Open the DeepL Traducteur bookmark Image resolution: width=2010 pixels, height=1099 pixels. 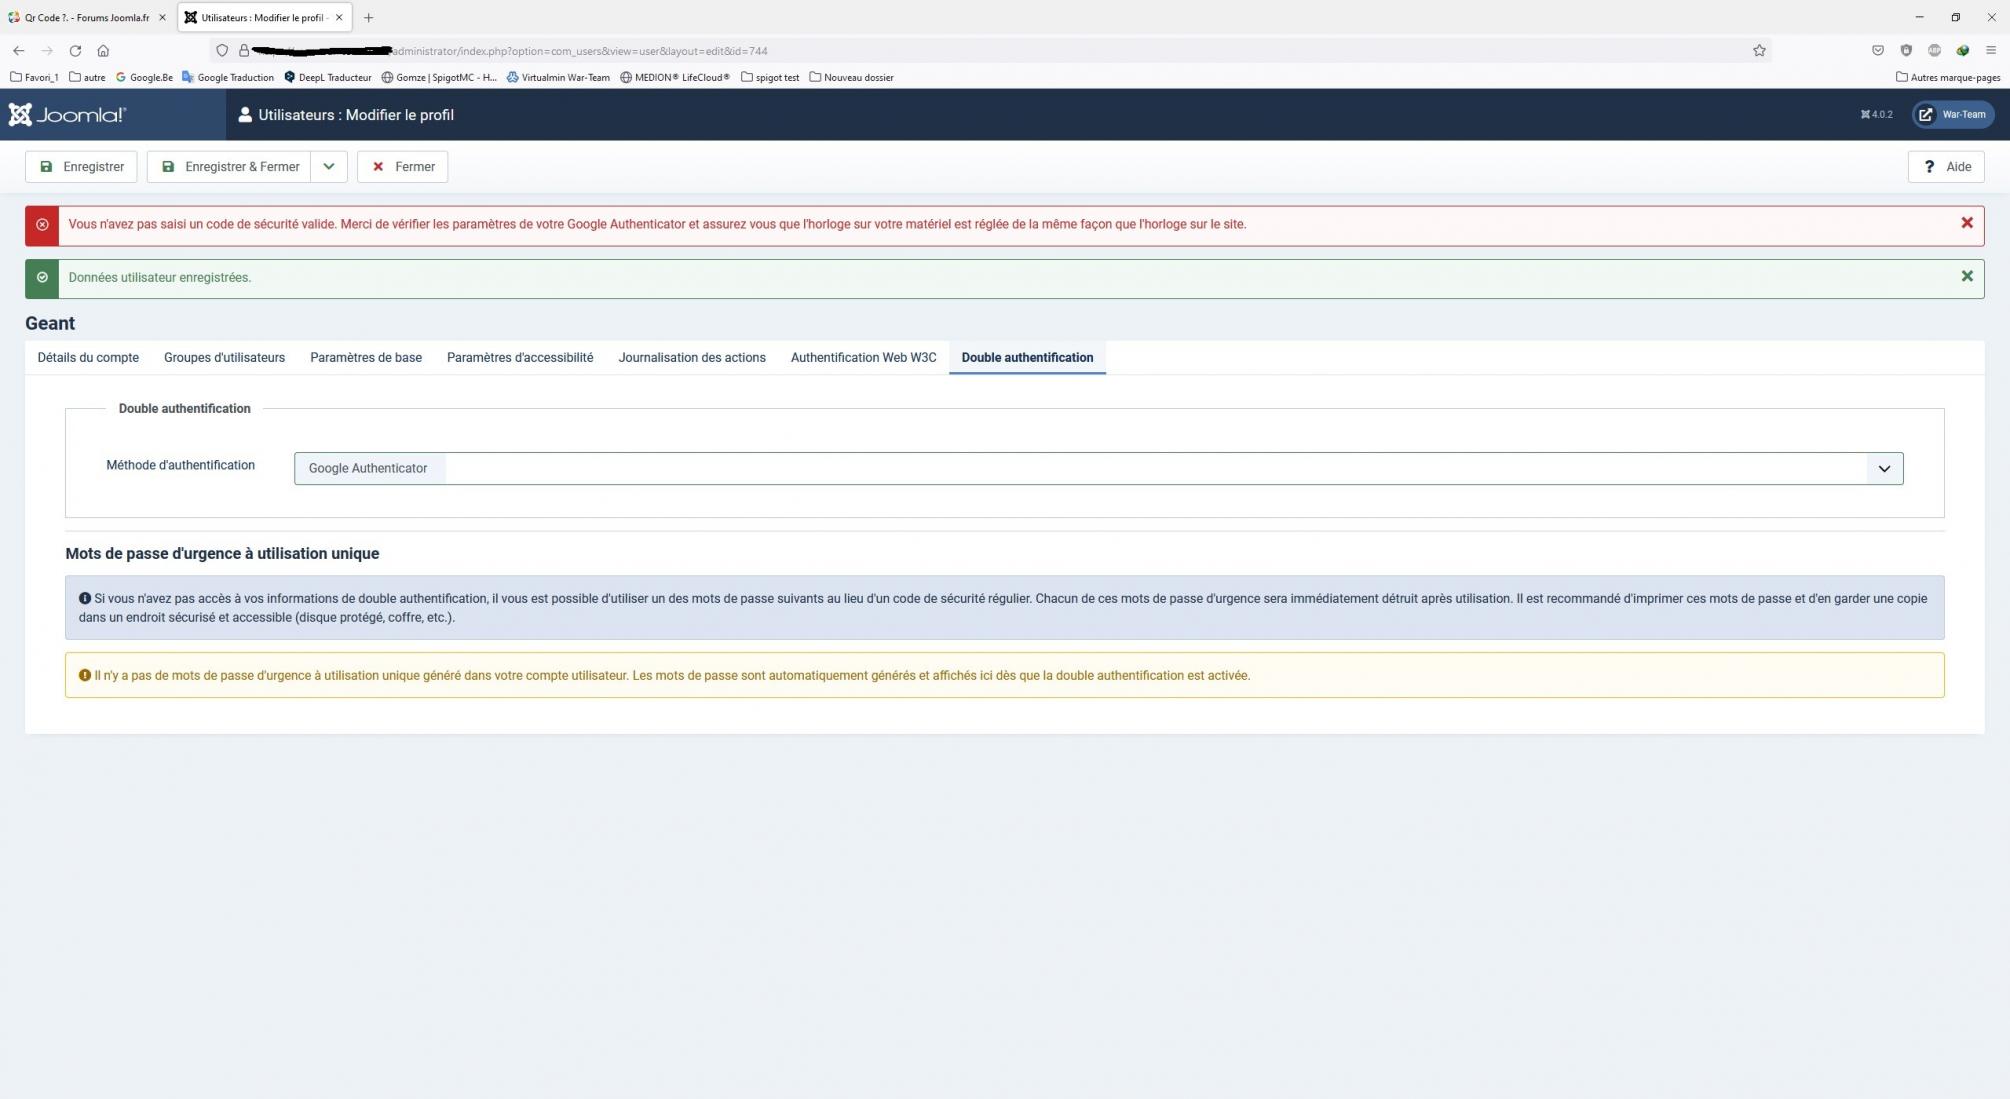click(328, 77)
